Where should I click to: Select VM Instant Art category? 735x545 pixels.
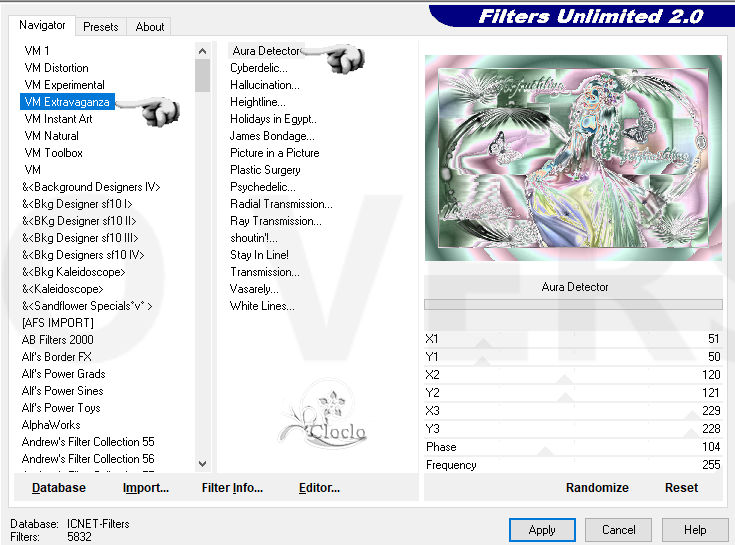pyautogui.click(x=58, y=119)
